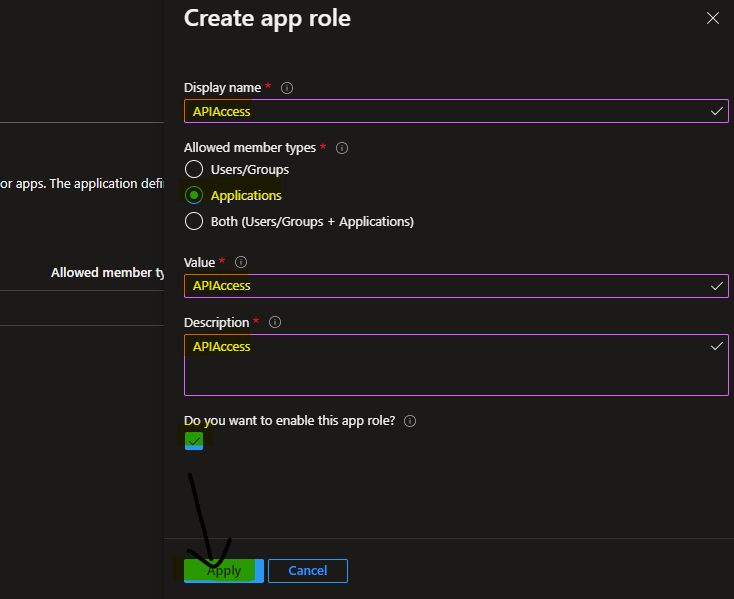Click the Allowed member types column header in background
Viewport: 734px width, 599px height.
(x=108, y=272)
